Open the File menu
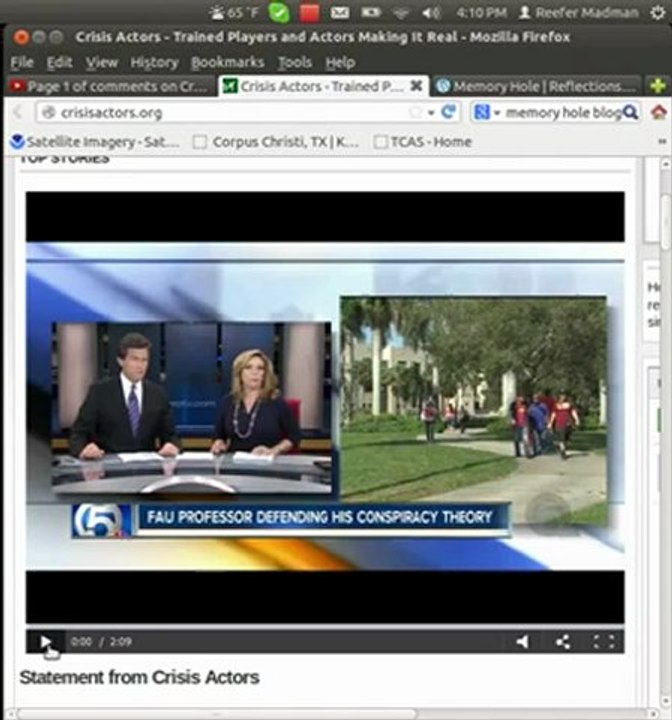The image size is (672, 720). [x=22, y=62]
